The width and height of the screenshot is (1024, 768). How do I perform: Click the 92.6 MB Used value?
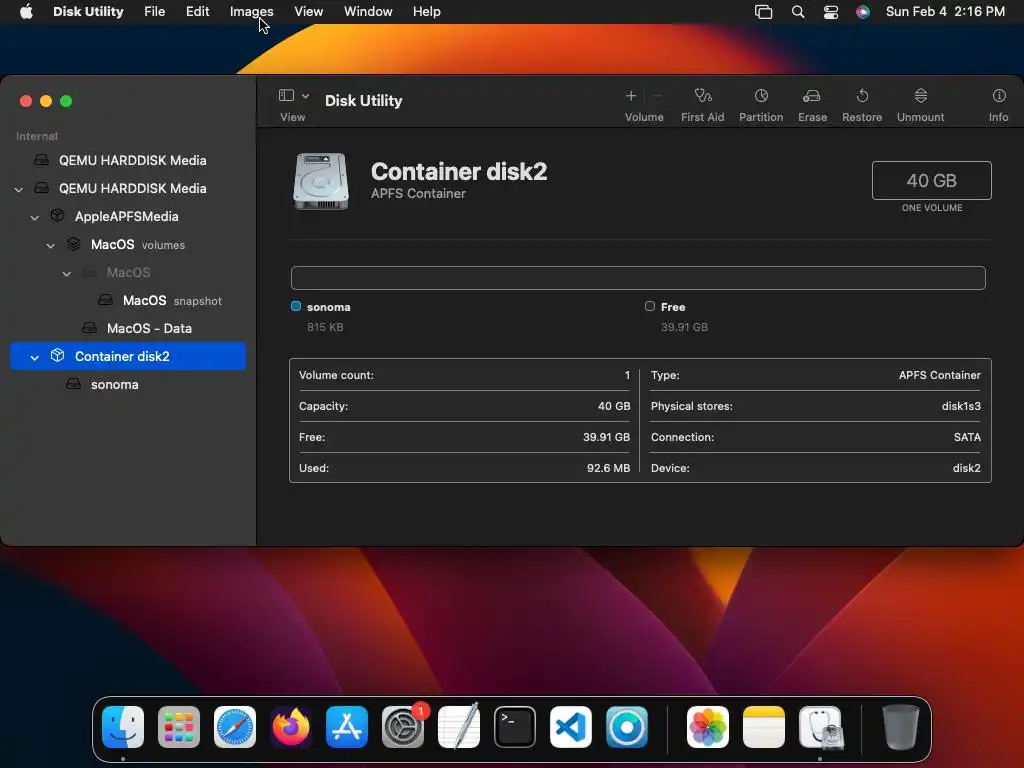point(608,468)
